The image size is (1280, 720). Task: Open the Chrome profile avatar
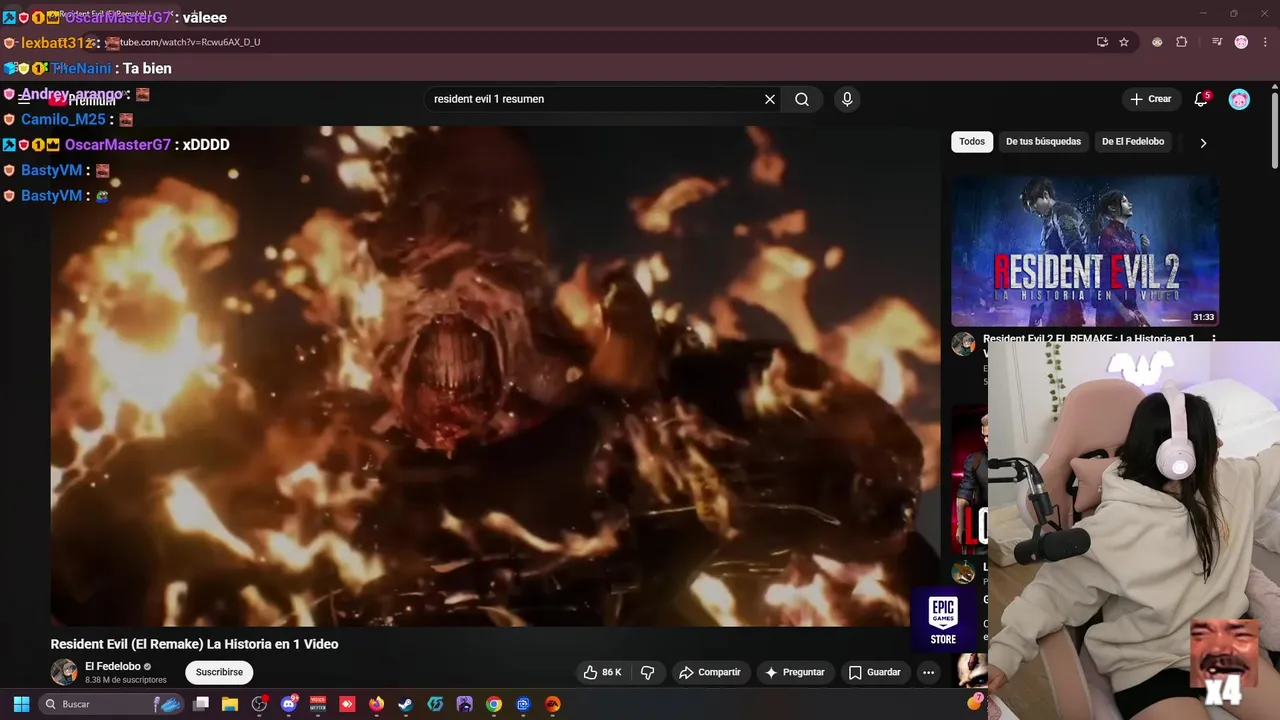click(x=1241, y=42)
